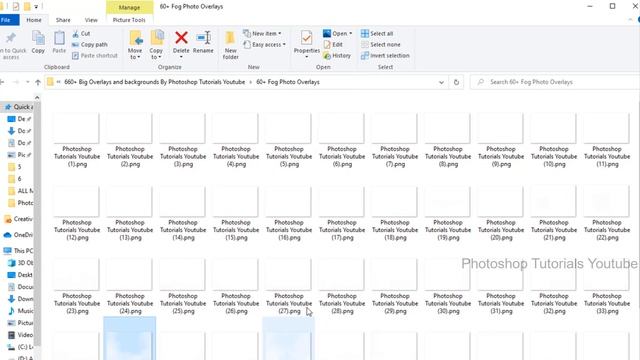
Task: Refresh the current folder
Action: [456, 82]
